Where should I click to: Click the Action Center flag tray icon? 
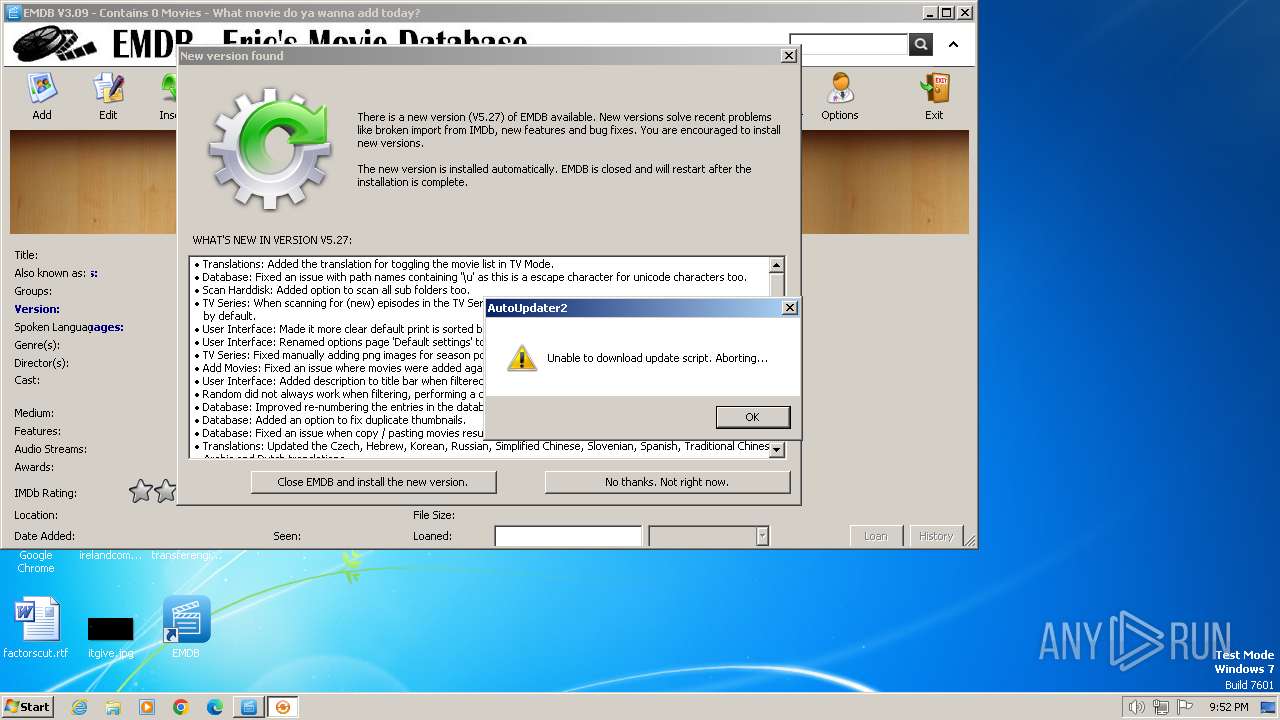tap(1183, 707)
